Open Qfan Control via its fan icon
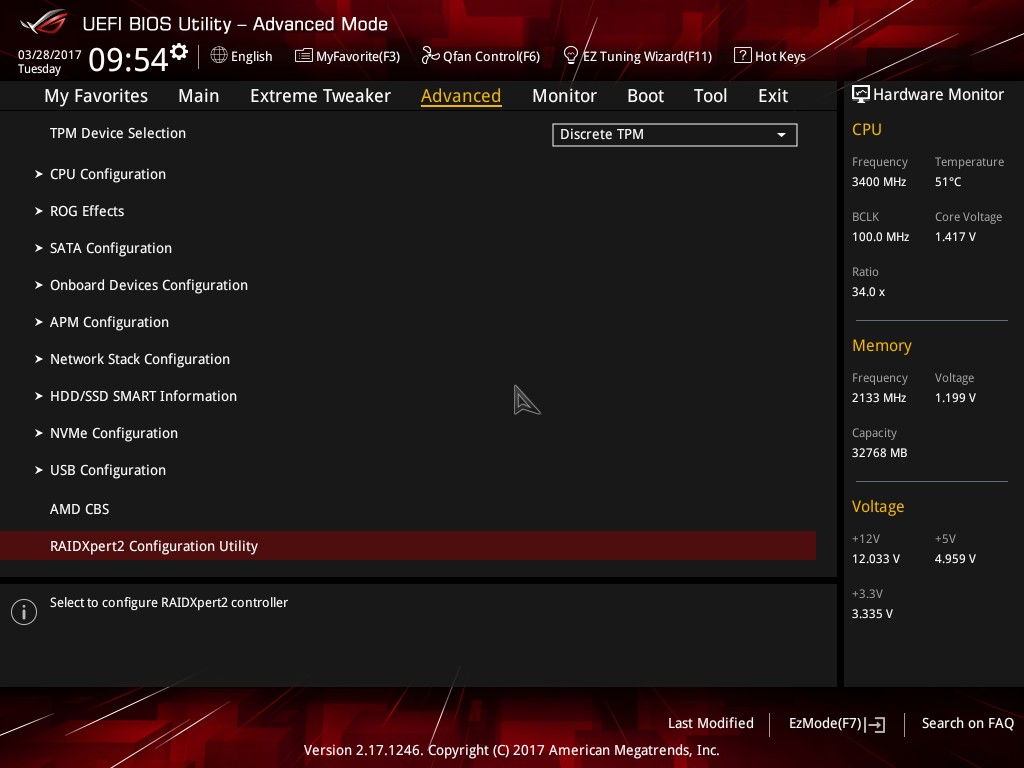The height and width of the screenshot is (768, 1024). 429,56
